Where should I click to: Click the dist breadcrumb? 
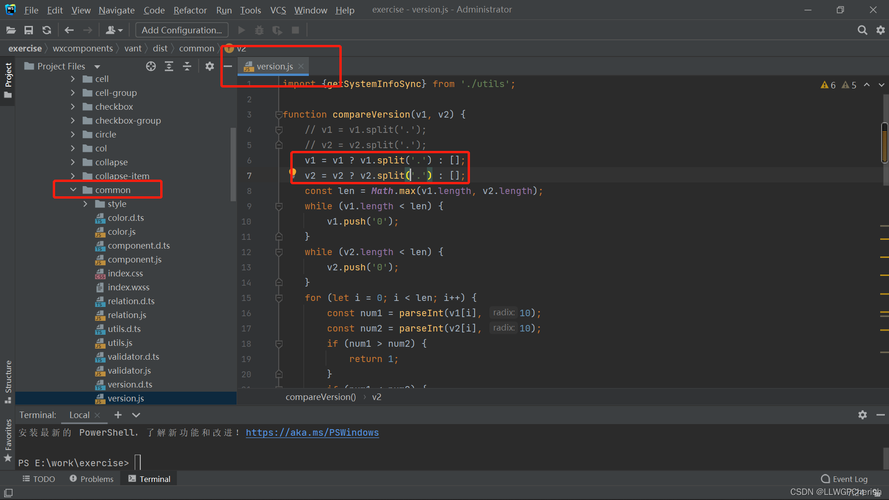160,48
